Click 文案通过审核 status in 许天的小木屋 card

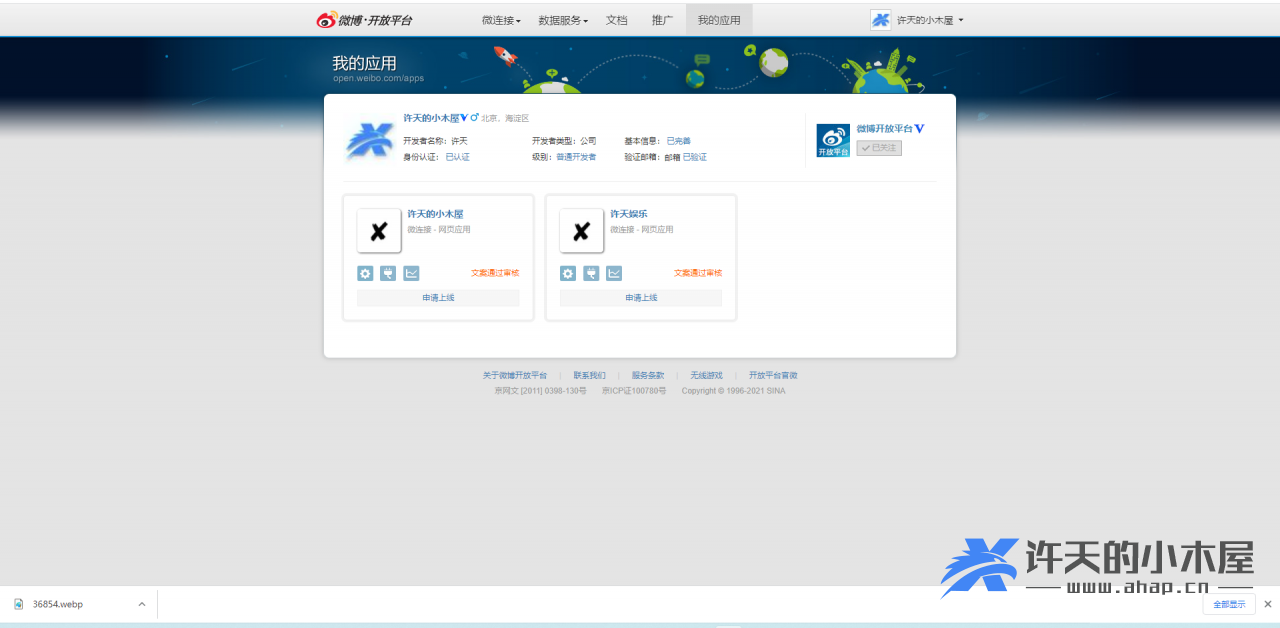pyautogui.click(x=495, y=273)
